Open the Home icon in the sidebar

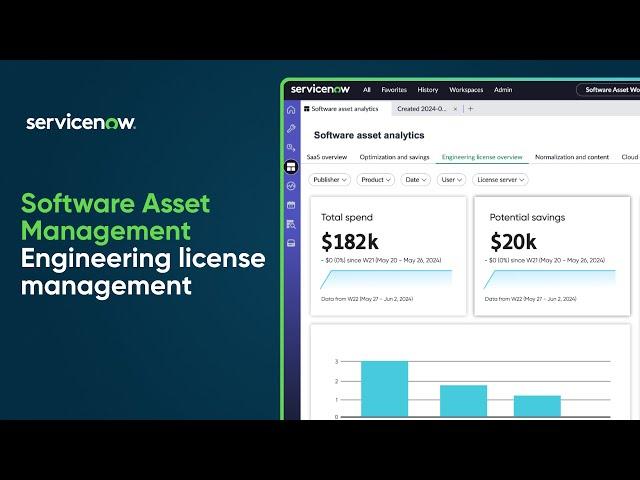[291, 110]
